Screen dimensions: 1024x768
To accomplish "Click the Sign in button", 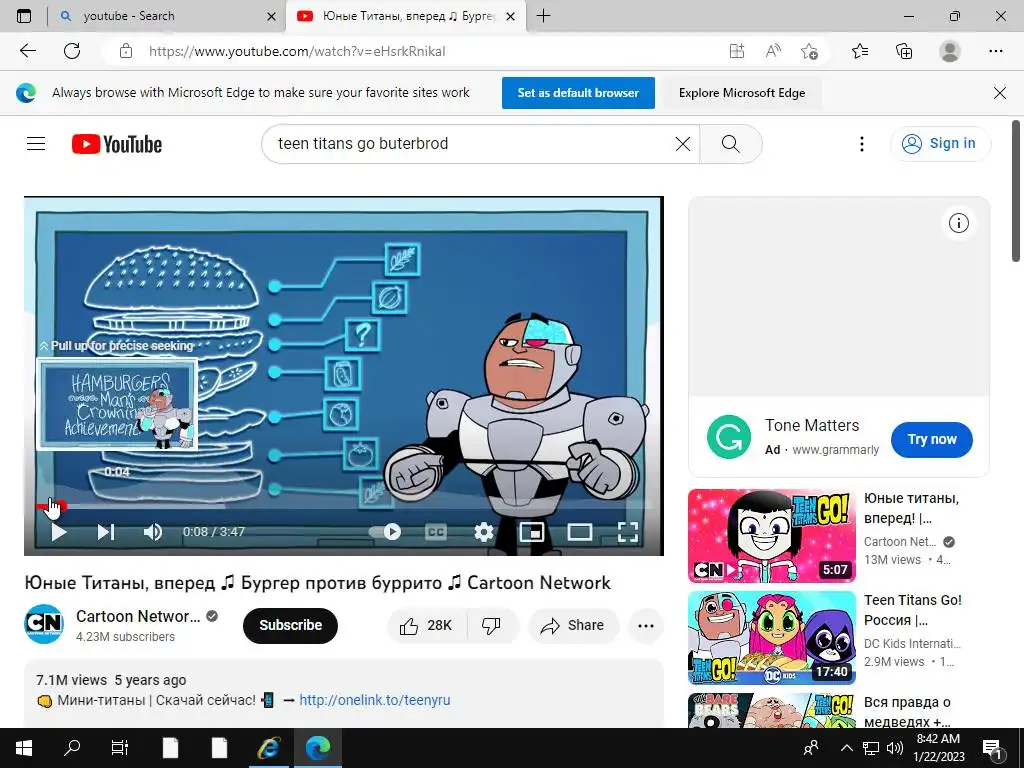I will coord(940,144).
